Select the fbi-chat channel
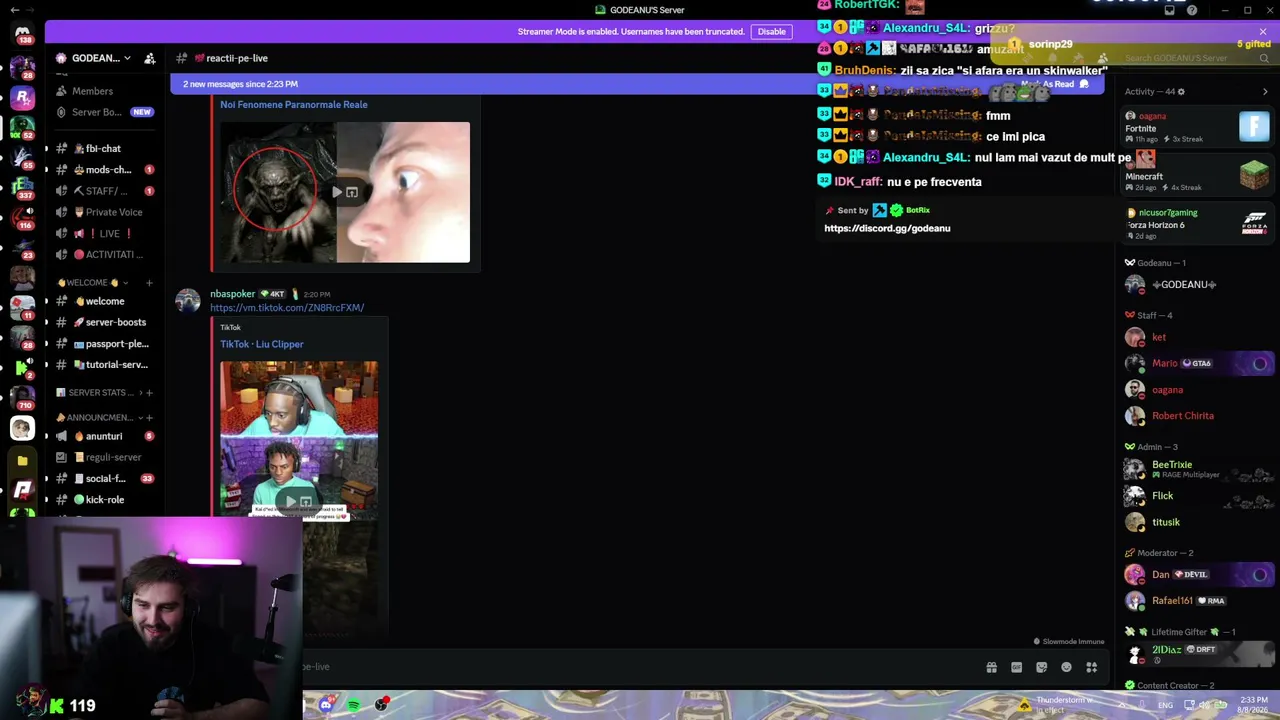1280x720 pixels. tap(105, 149)
